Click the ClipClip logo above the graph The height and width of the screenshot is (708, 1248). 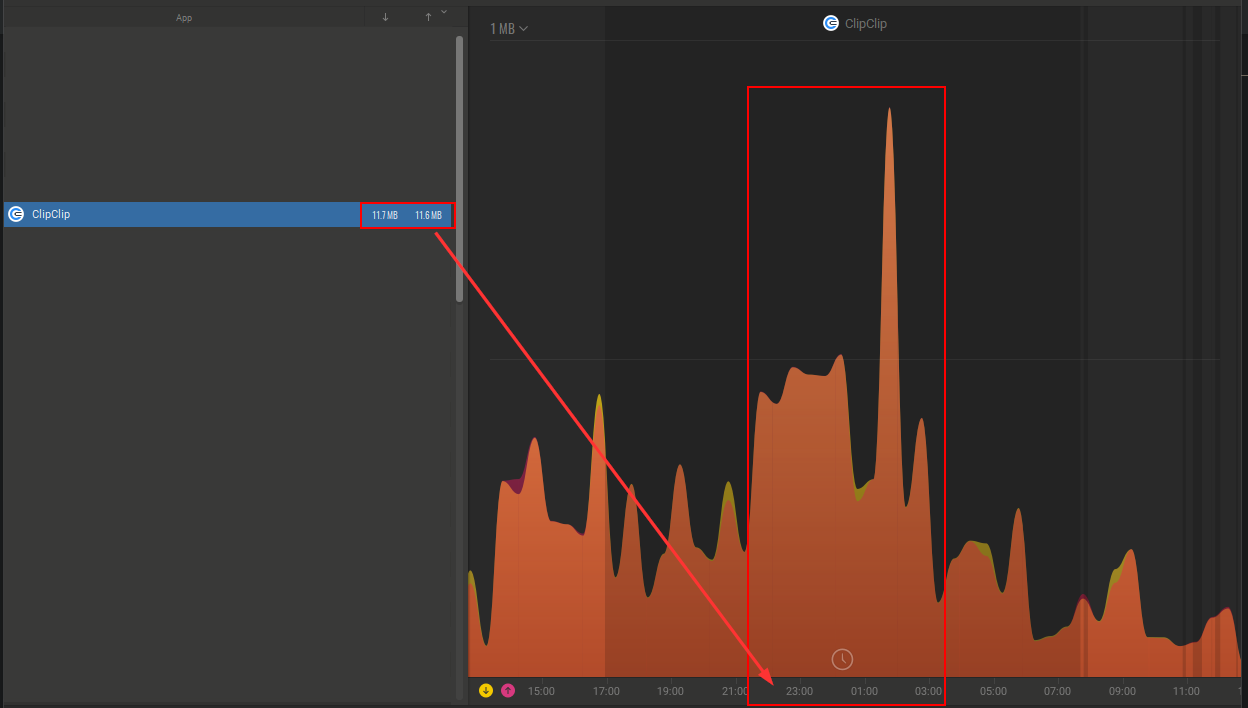831,23
